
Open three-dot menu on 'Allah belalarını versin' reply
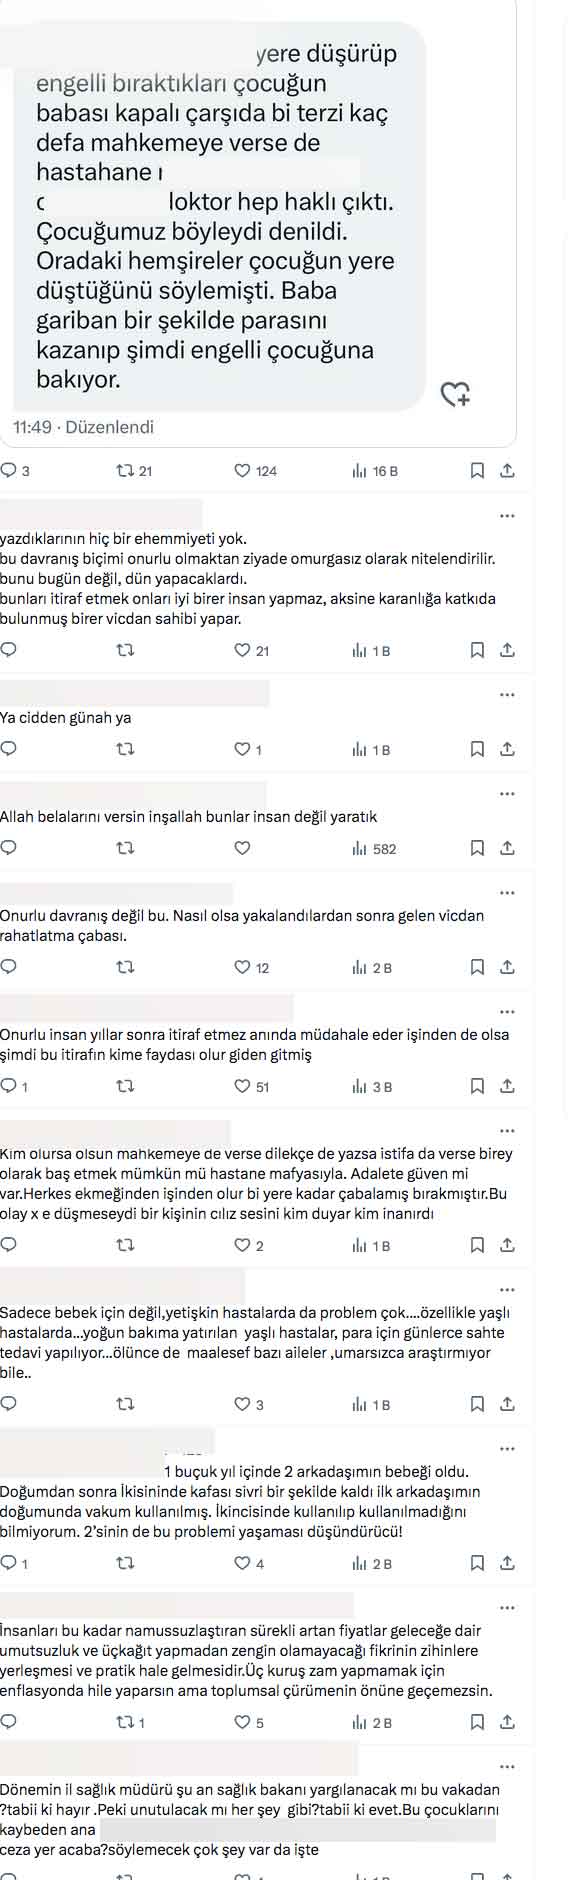[507, 794]
